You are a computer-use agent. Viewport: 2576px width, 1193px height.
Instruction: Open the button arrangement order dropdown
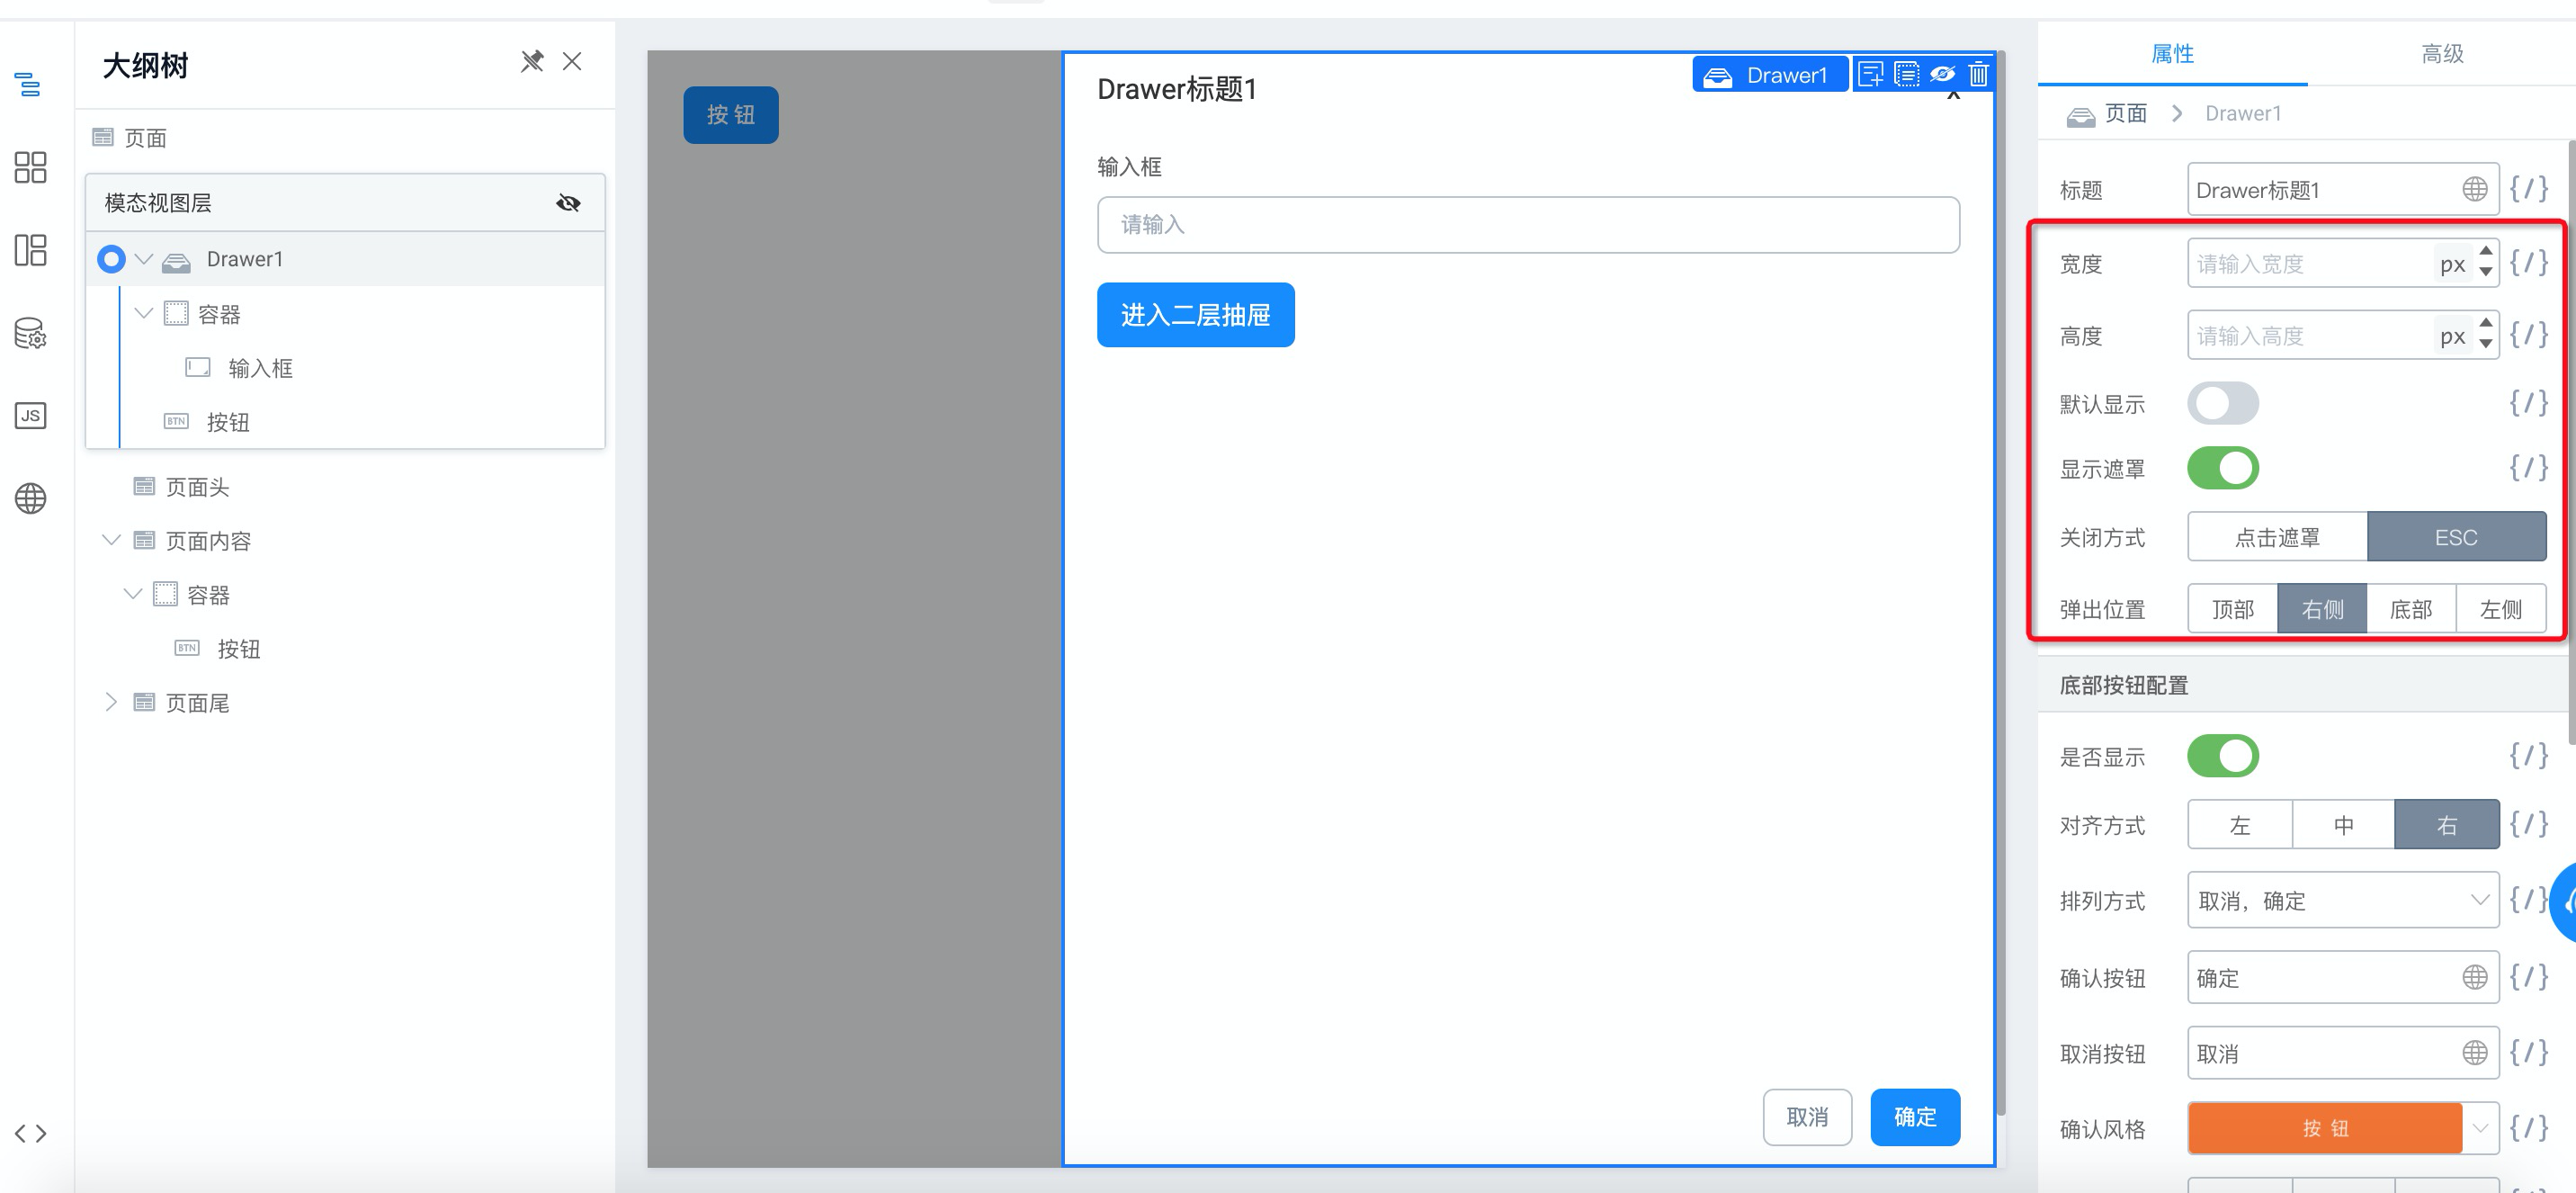tap(2343, 900)
